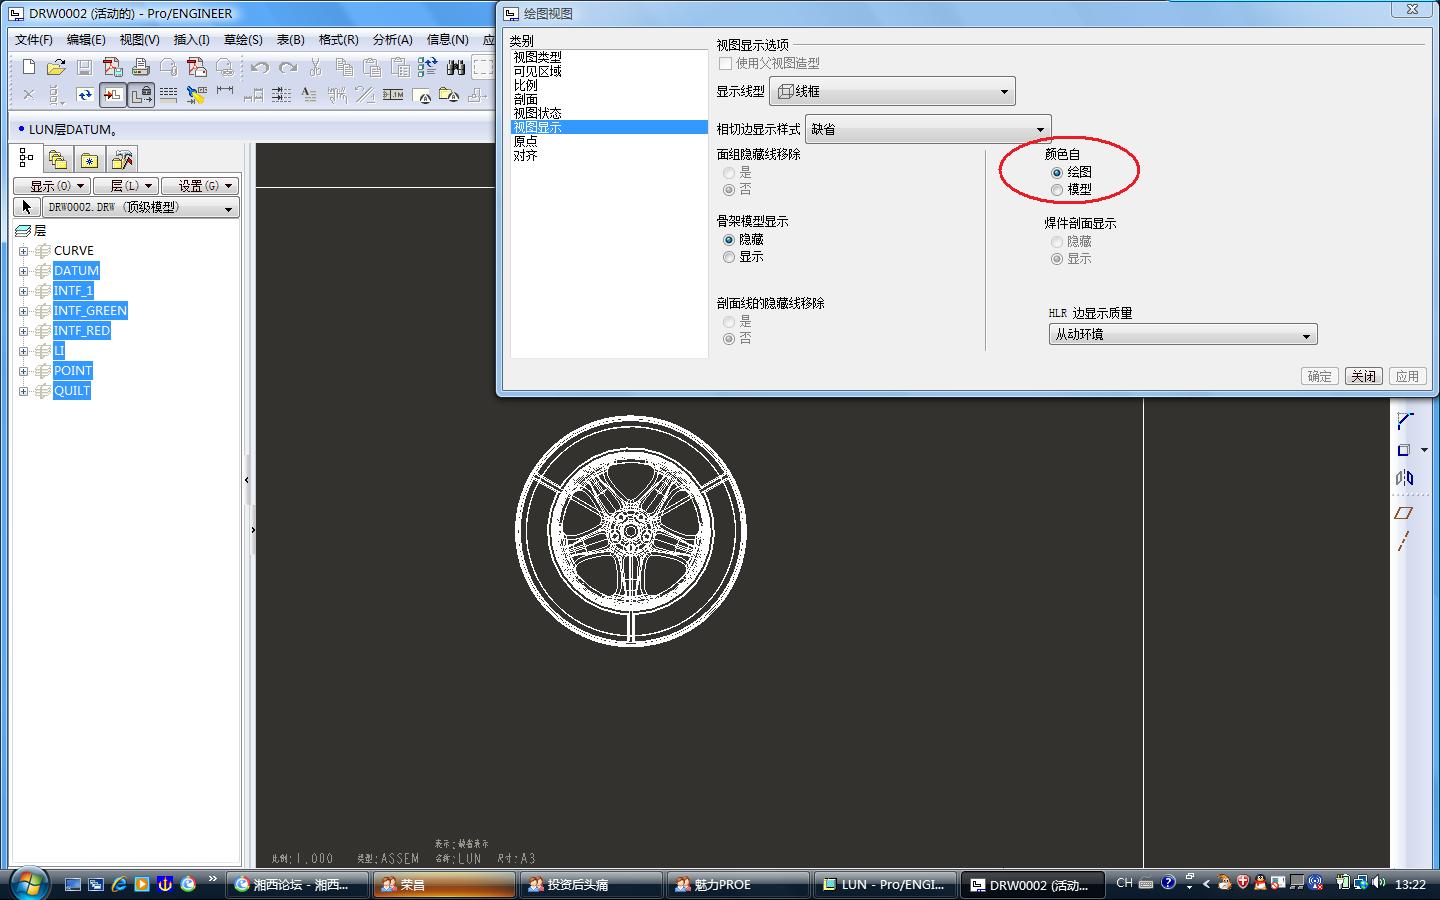Click the Save diskette icon
Image resolution: width=1440 pixels, height=900 pixels.
click(84, 67)
